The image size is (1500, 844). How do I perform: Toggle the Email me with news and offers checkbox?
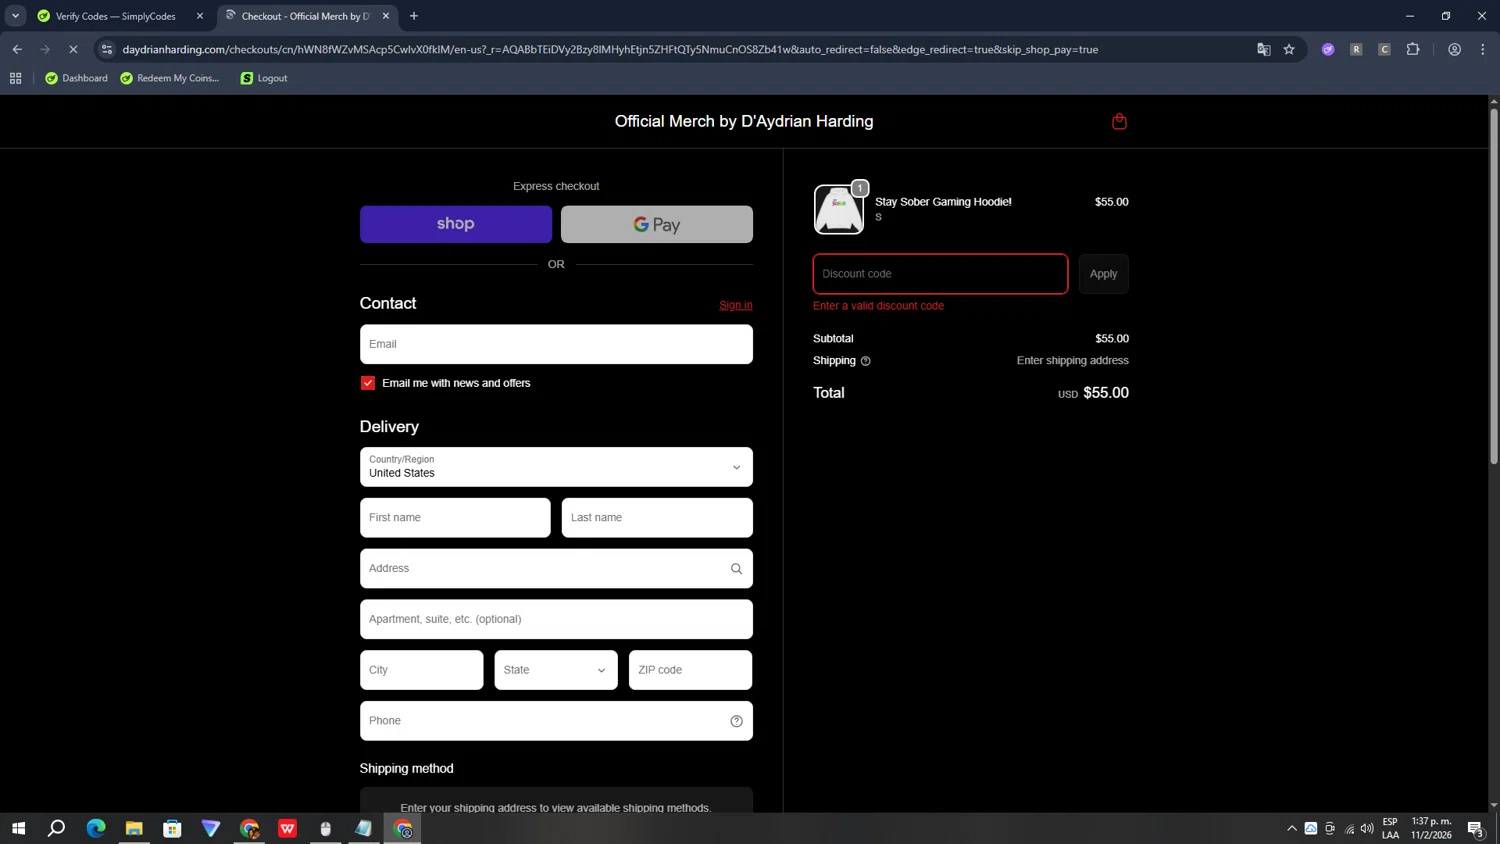point(368,383)
